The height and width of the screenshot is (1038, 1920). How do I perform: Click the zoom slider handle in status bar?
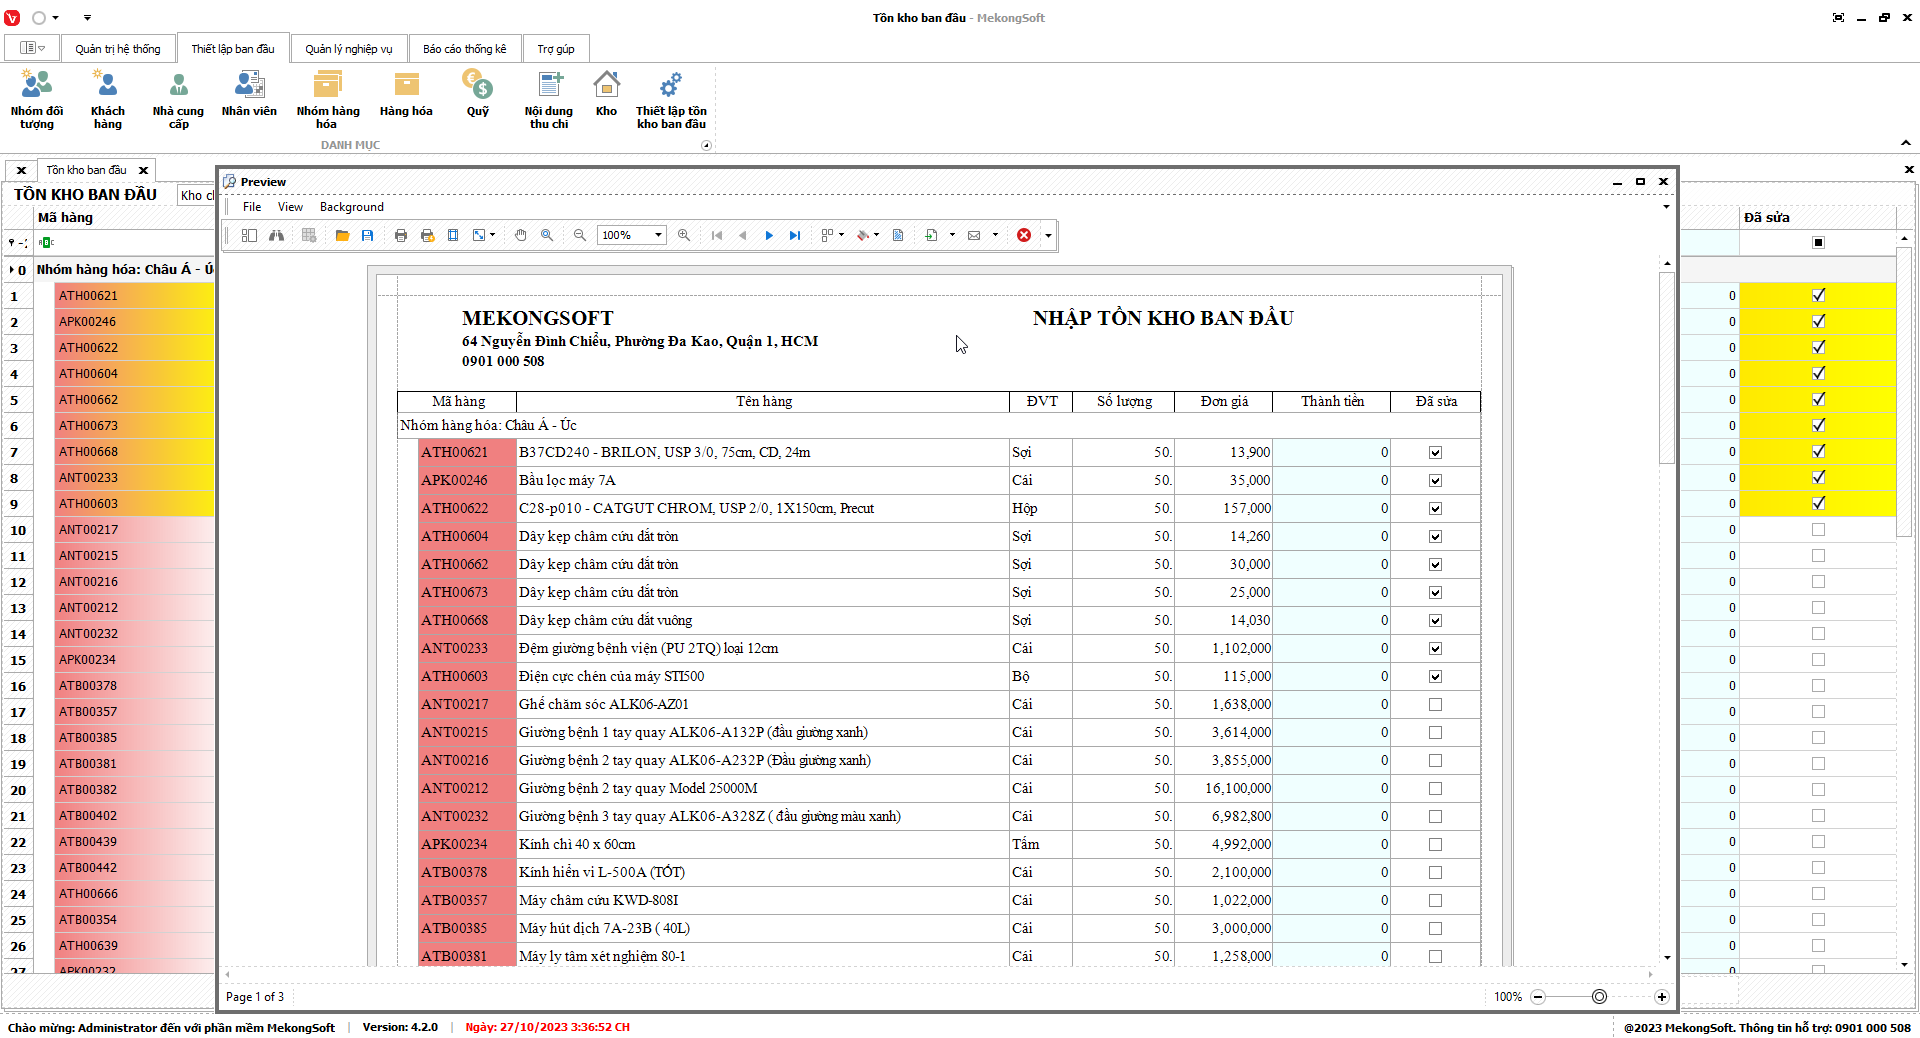1599,997
